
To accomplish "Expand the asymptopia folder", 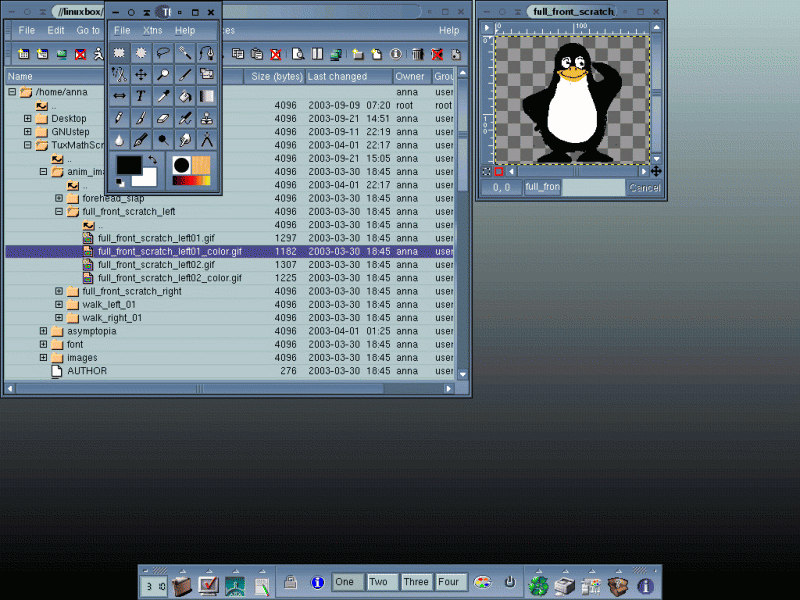I will tap(43, 331).
